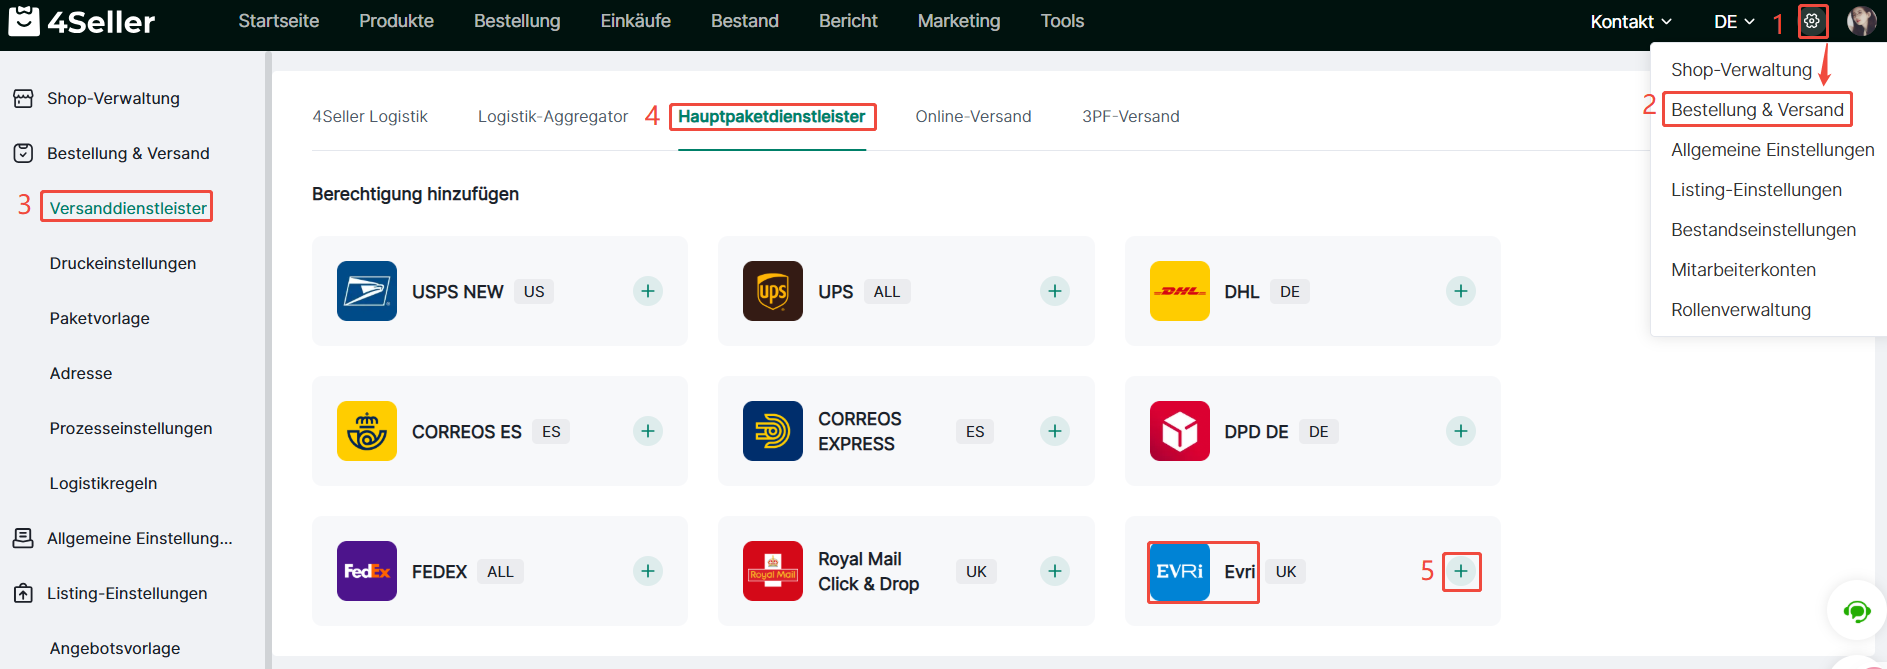Open the Startseite menu
Image resolution: width=1887 pixels, height=669 pixels.
[x=279, y=21]
